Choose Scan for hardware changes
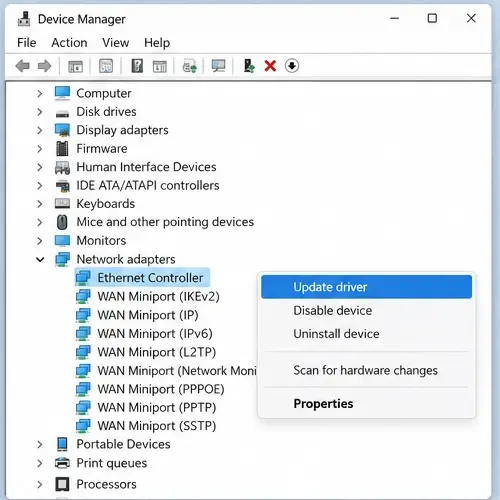The width and height of the screenshot is (500, 500). point(366,370)
